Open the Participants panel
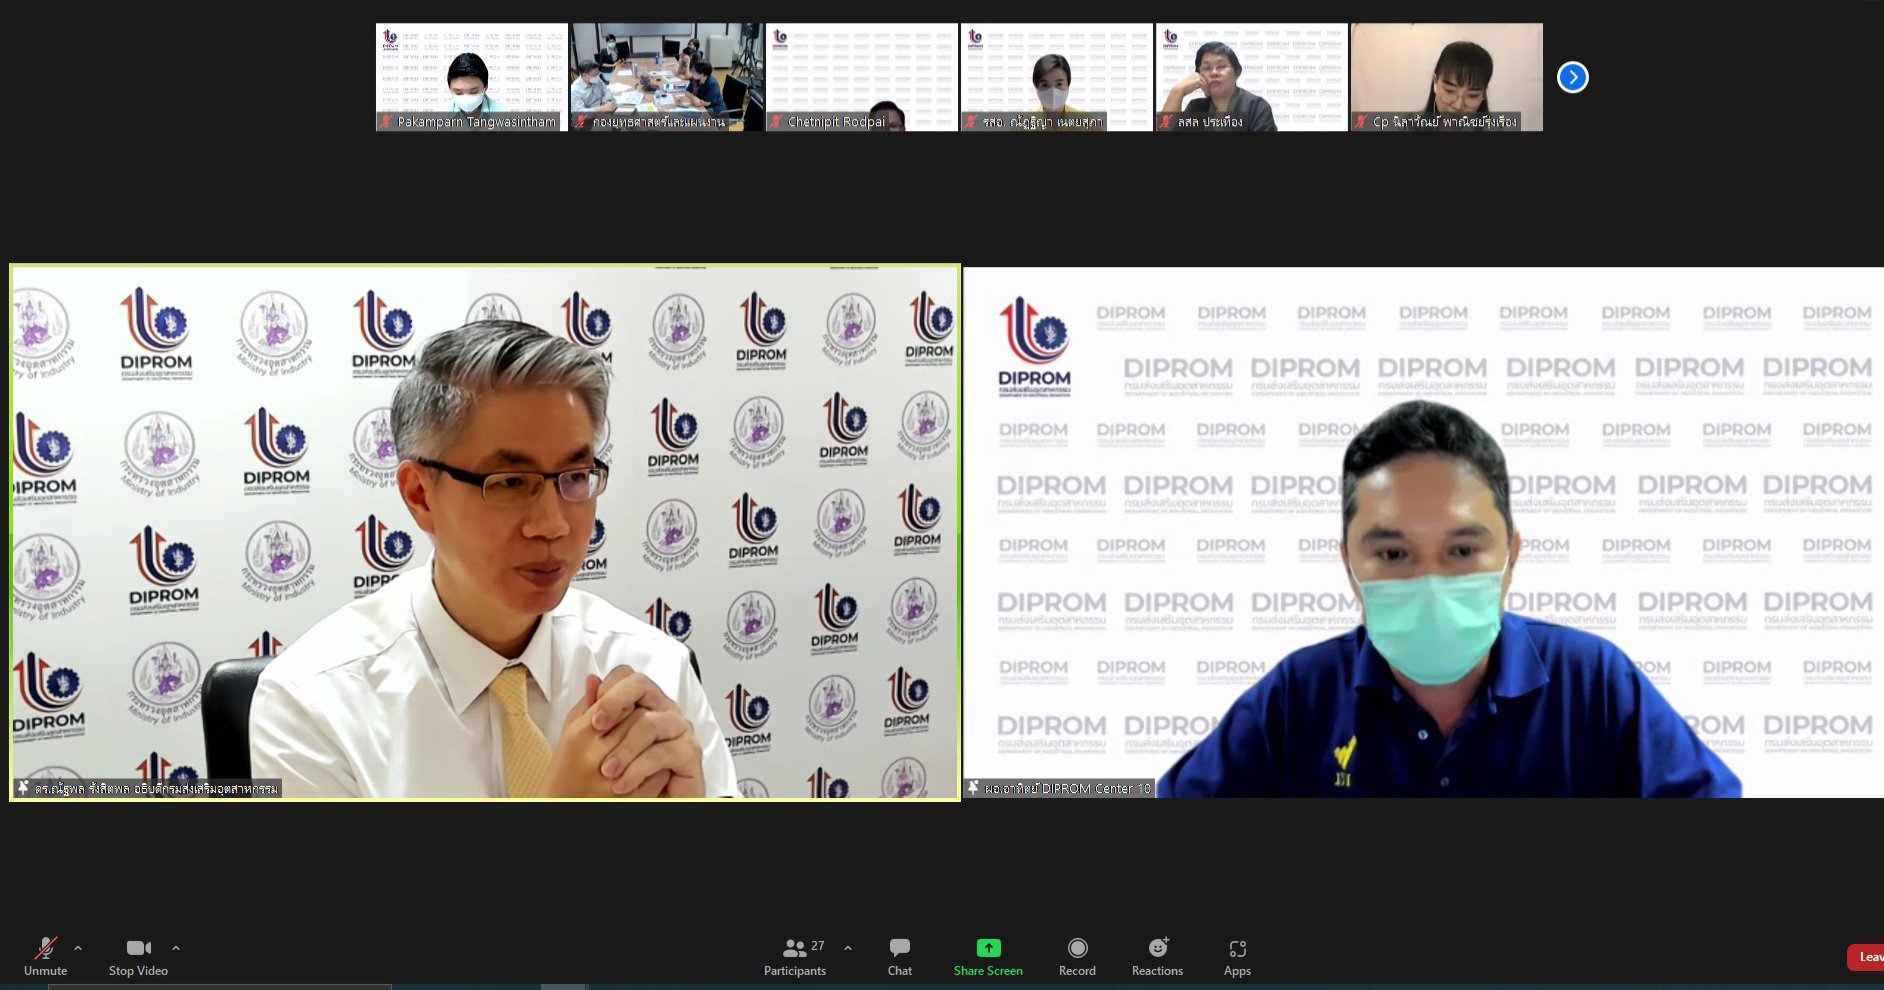The image size is (1884, 990). (x=795, y=957)
